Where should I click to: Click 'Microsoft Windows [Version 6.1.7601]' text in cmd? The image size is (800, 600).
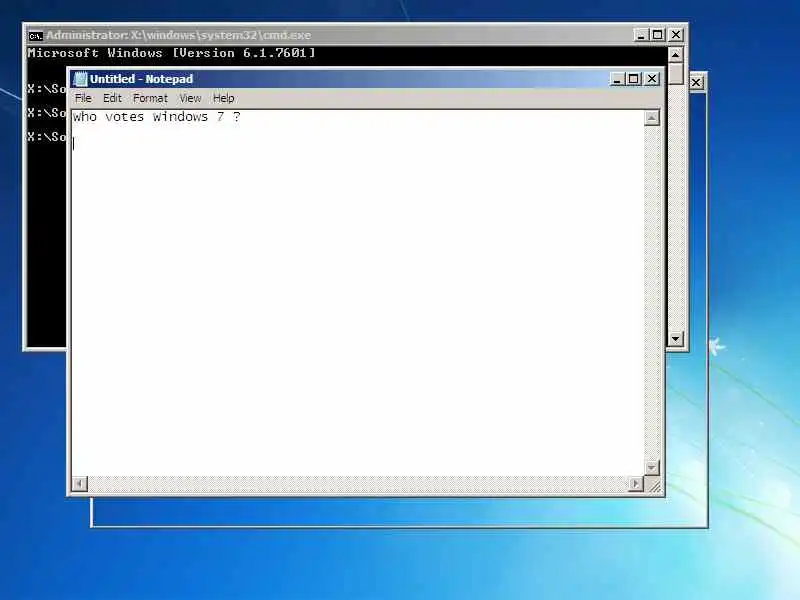[171, 53]
